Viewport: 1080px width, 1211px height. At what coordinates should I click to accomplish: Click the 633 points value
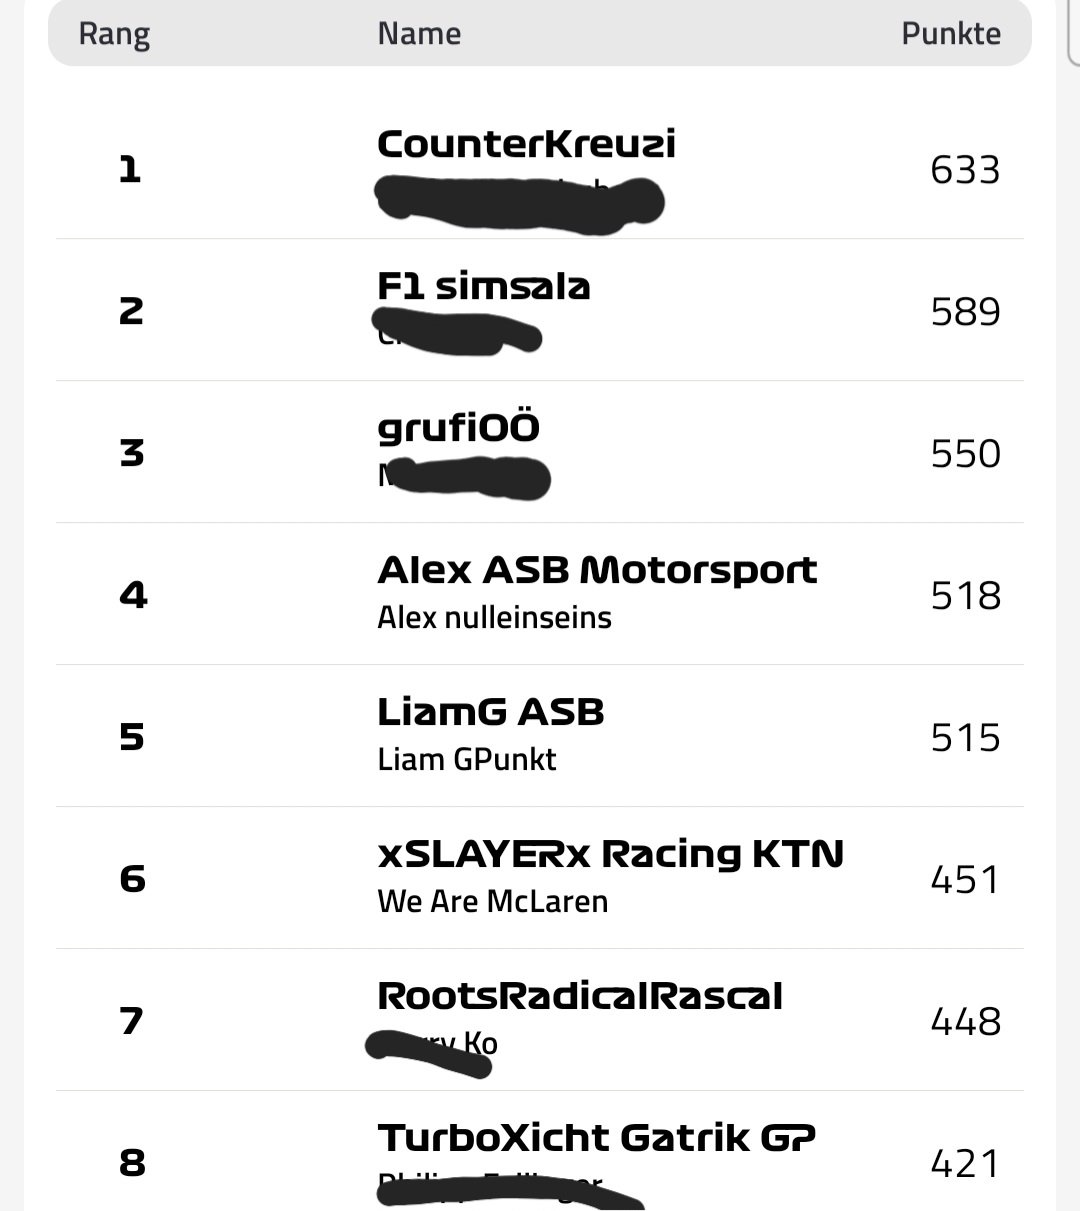965,170
